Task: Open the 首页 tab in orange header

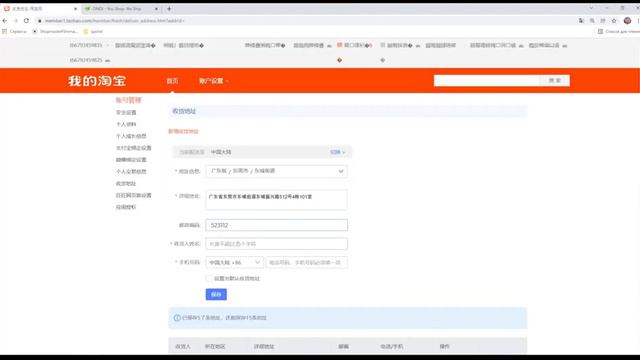Action: [x=172, y=81]
